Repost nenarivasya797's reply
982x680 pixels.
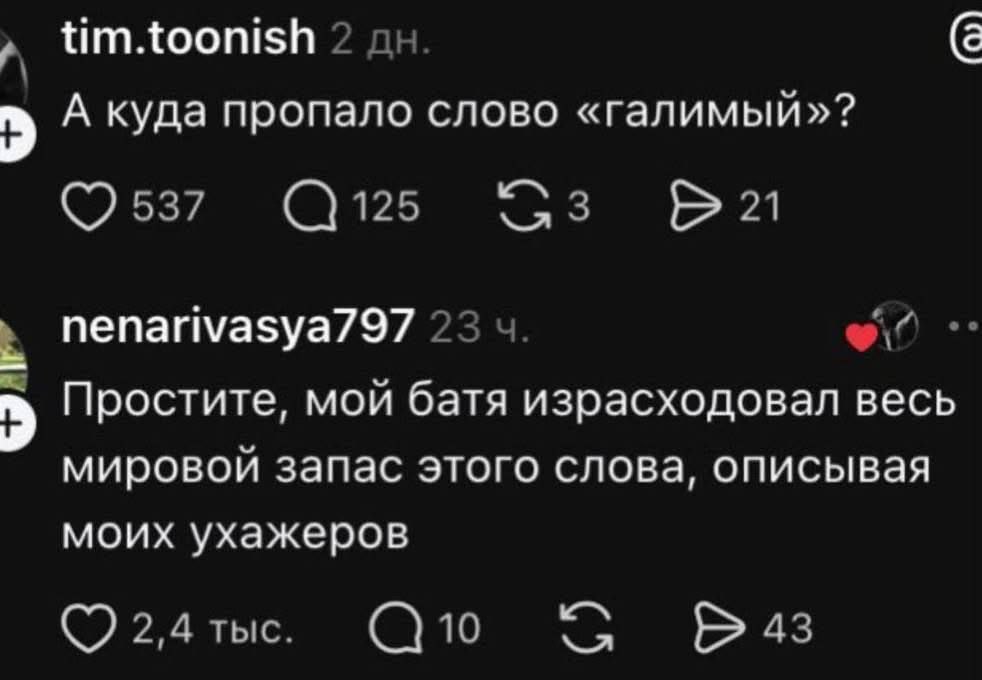point(585,629)
